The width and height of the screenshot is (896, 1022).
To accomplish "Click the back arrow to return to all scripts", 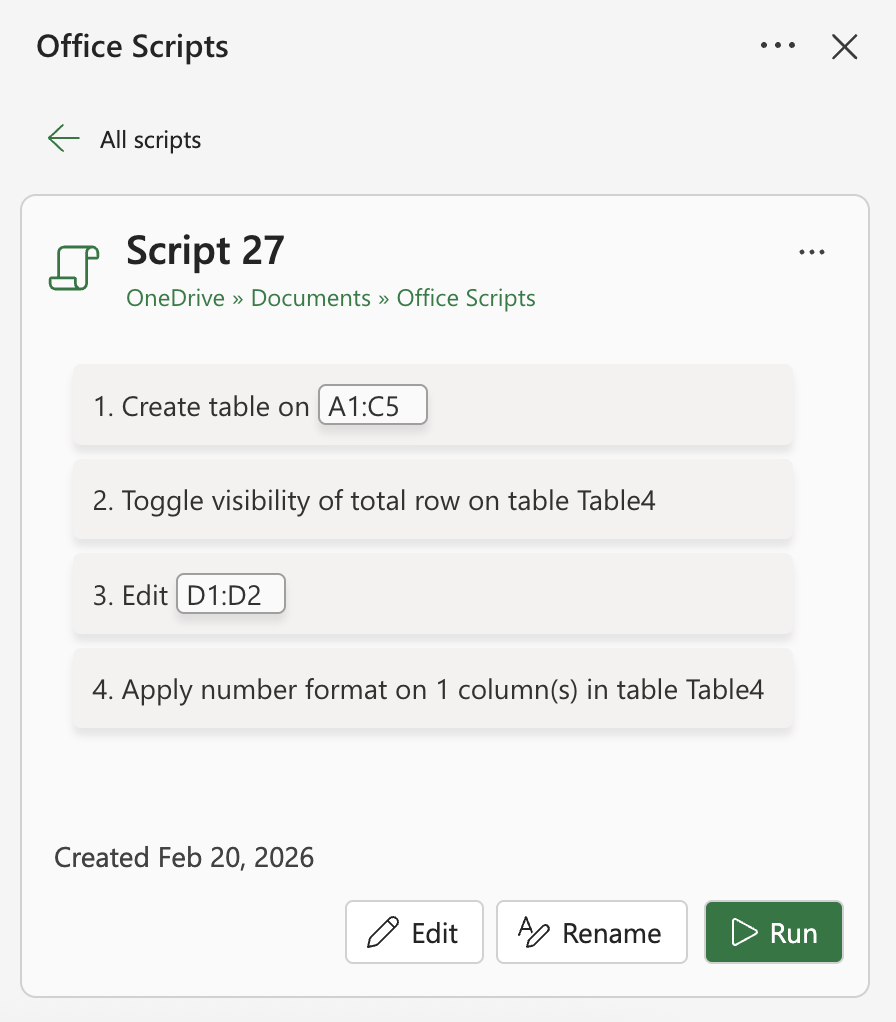I will (63, 139).
